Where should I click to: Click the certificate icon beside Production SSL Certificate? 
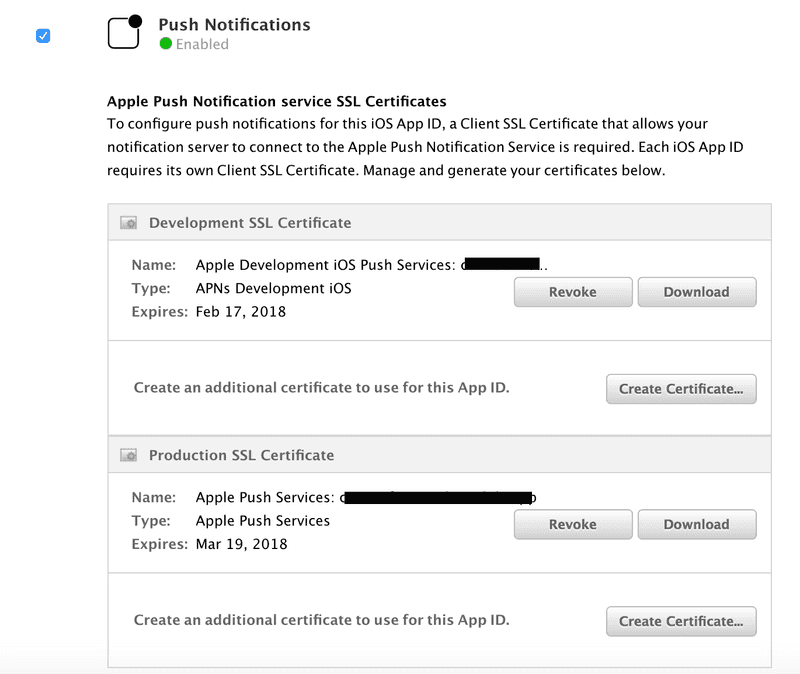128,454
